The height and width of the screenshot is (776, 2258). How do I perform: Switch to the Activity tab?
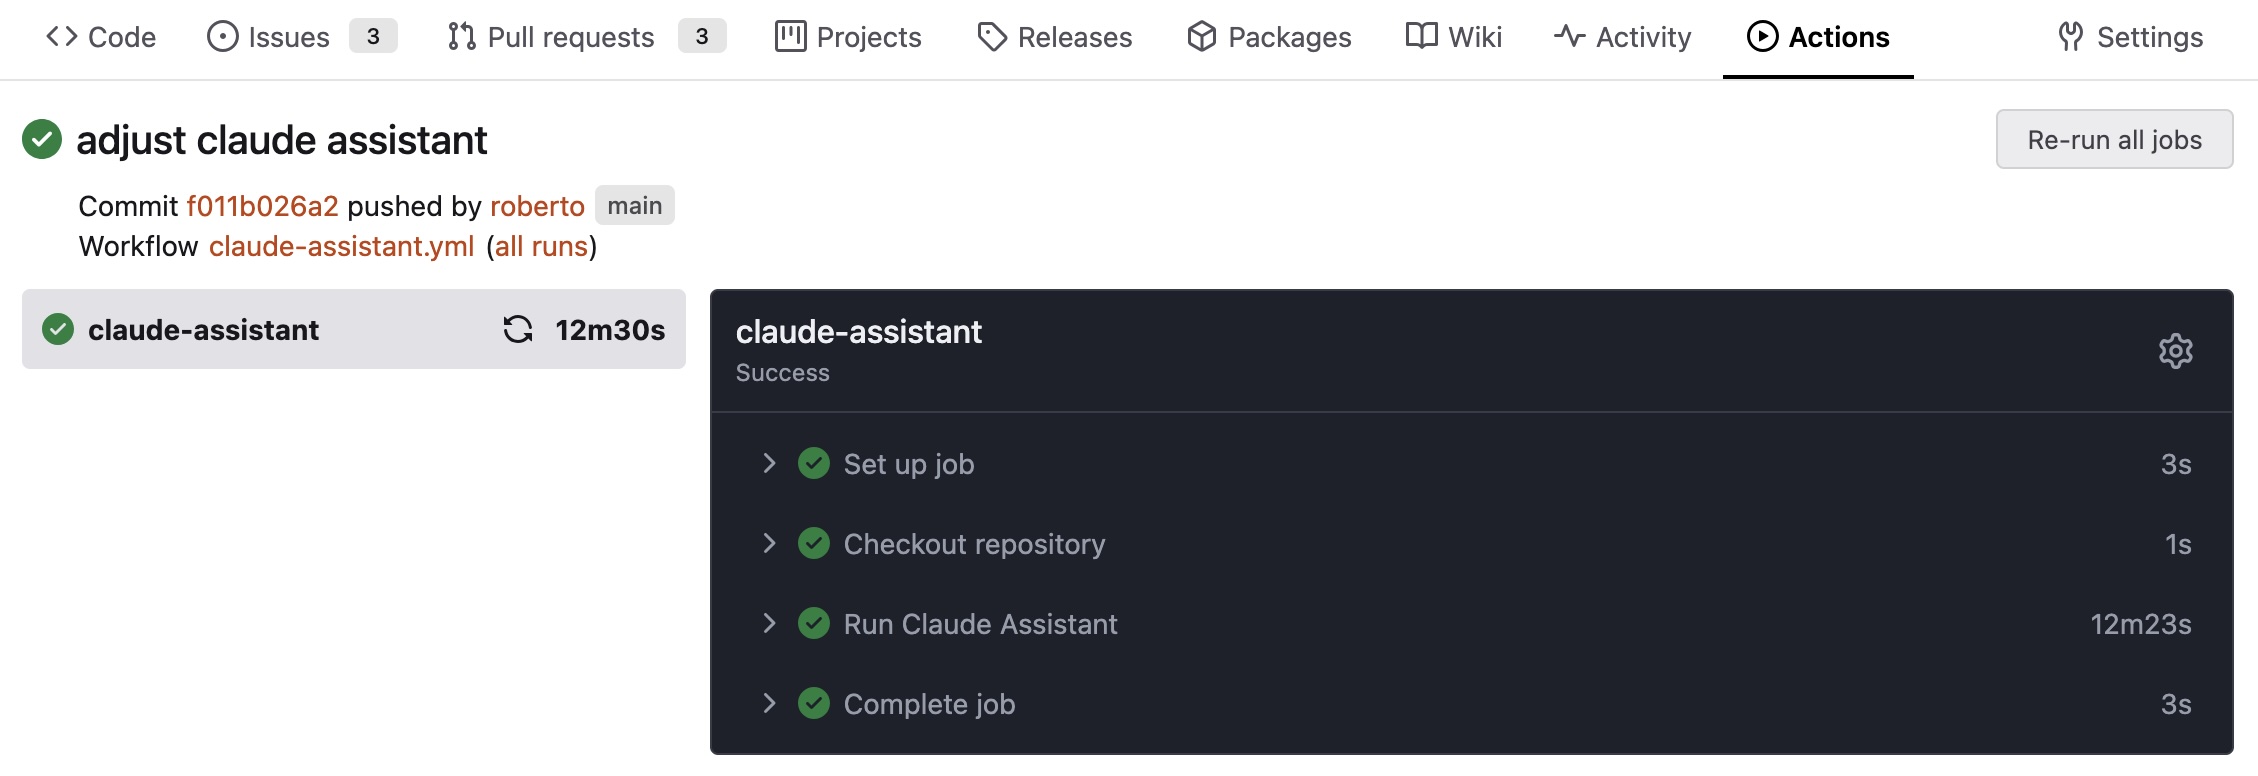click(x=1622, y=37)
